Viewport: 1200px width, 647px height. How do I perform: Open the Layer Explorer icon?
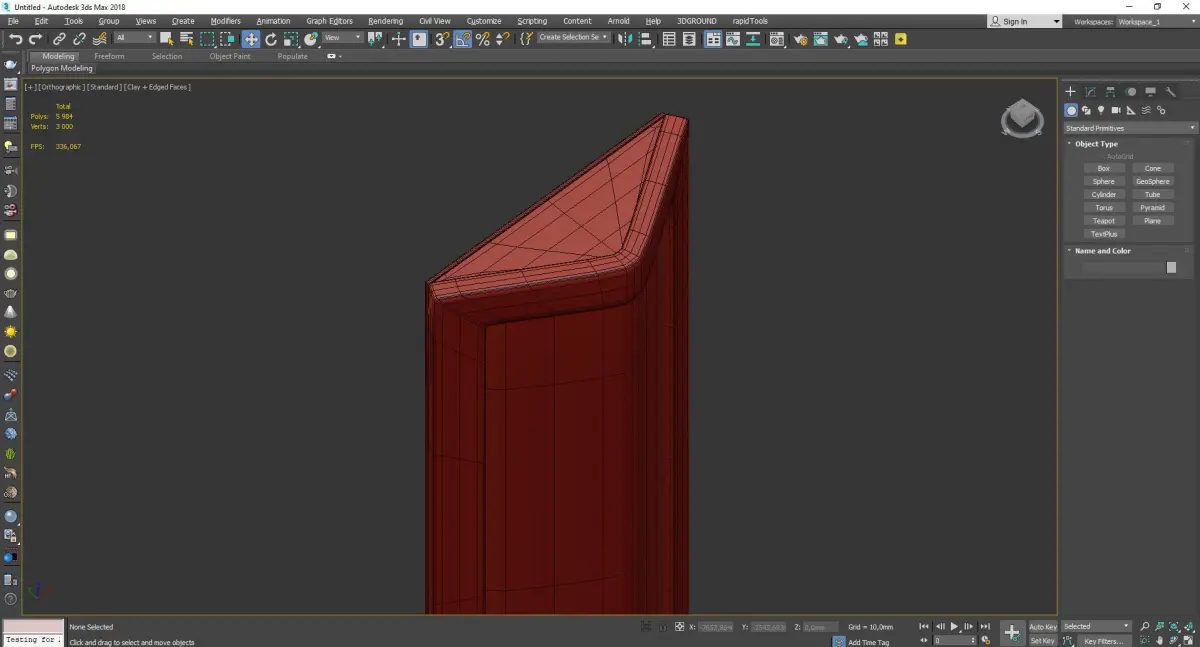click(x=690, y=39)
